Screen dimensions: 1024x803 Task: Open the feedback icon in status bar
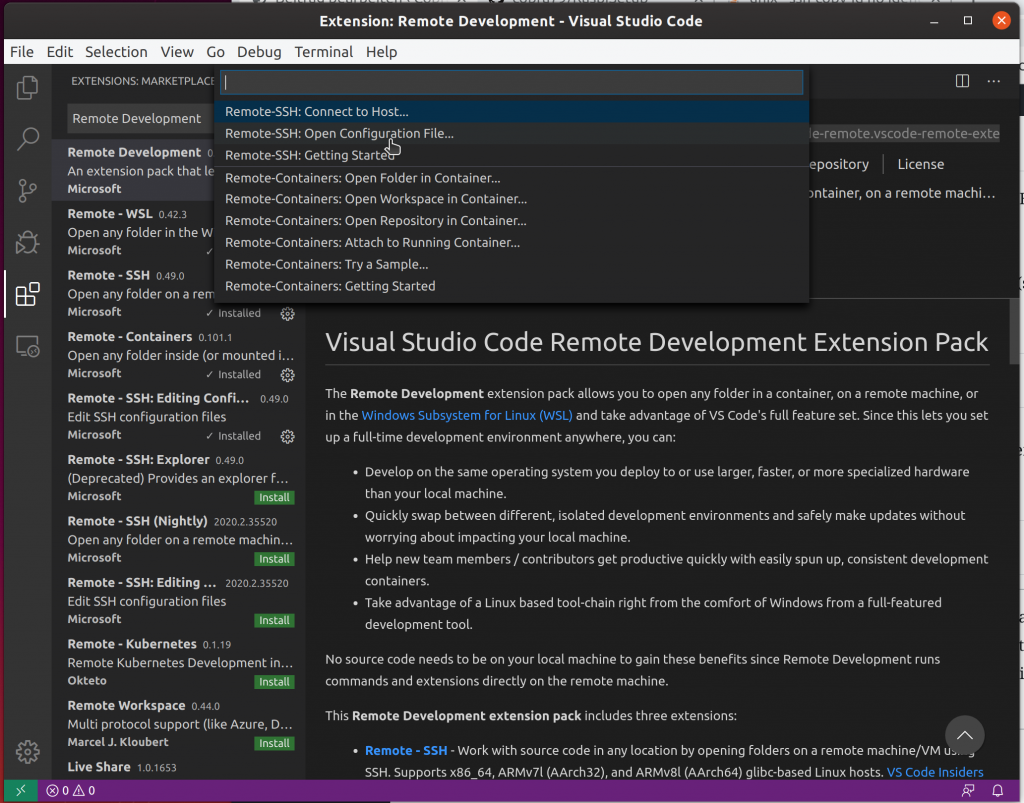pos(968,791)
